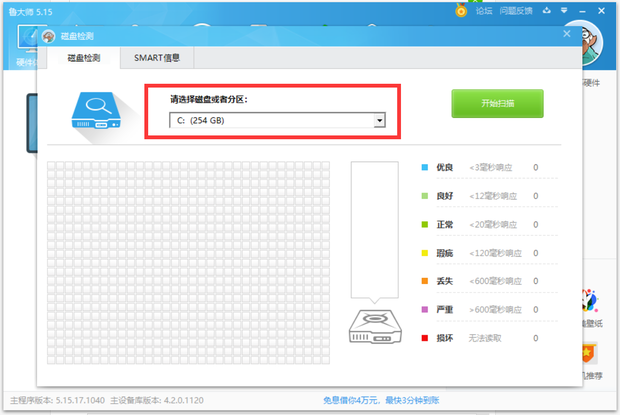Image resolution: width=620 pixels, height=415 pixels.
Task: Click the 开始扫描 button
Action: (x=497, y=104)
